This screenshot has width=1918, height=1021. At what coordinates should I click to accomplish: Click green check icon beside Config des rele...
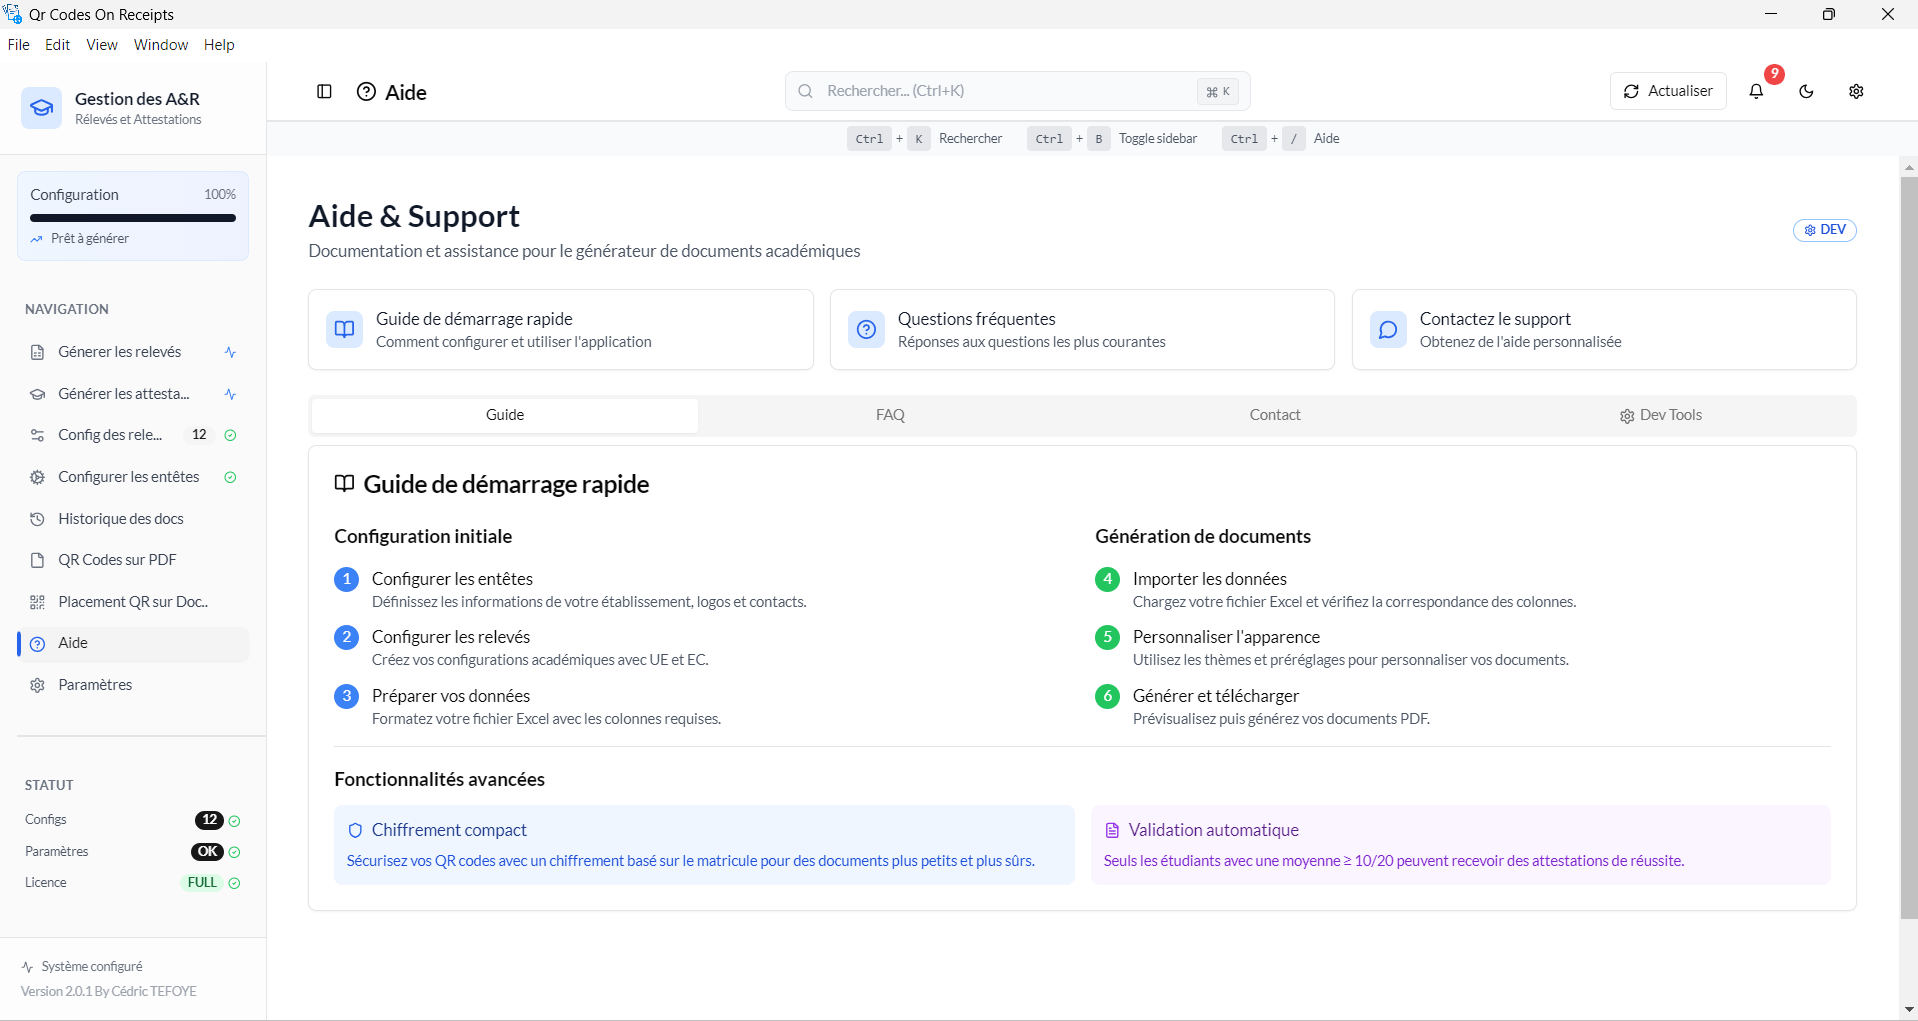point(230,435)
